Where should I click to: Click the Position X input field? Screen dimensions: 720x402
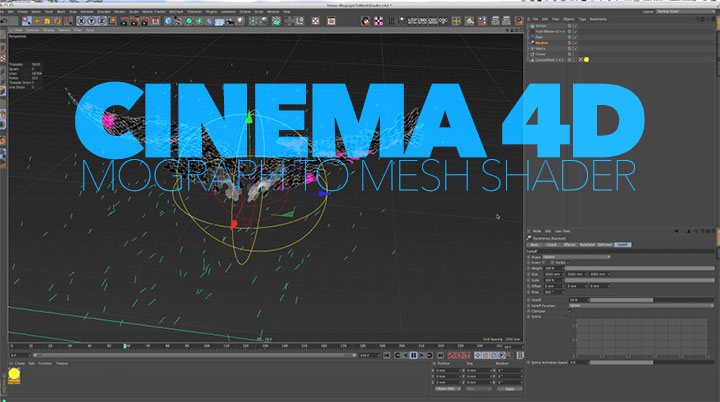447,370
